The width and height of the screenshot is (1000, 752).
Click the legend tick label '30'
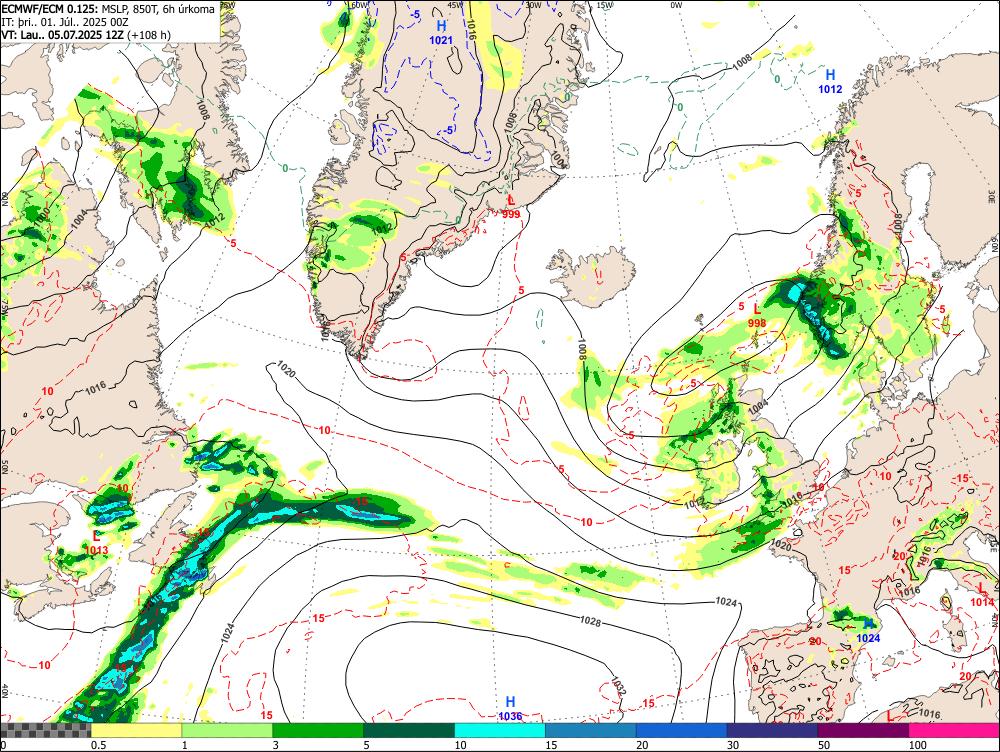click(x=733, y=745)
